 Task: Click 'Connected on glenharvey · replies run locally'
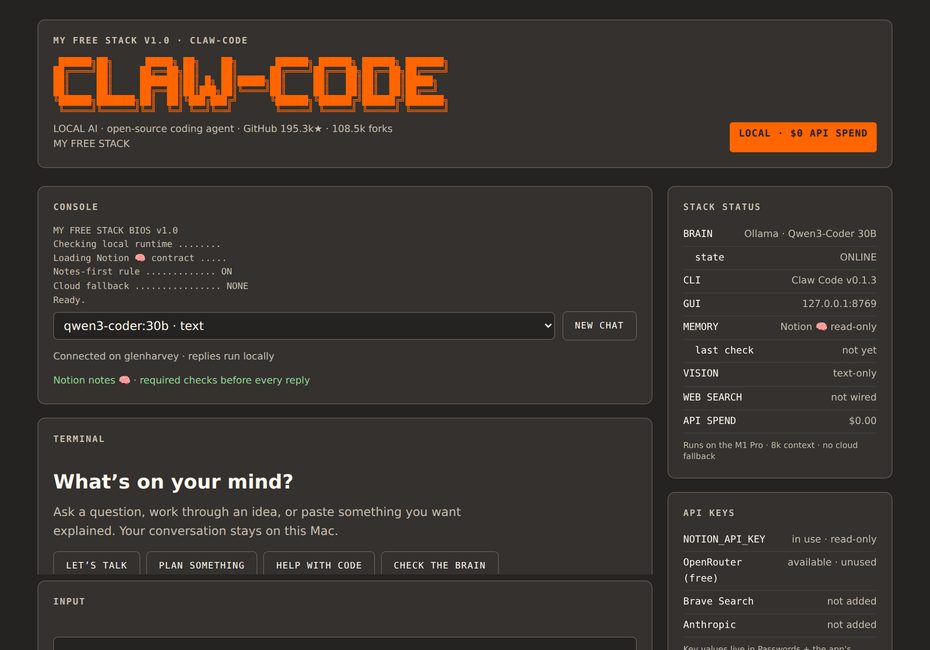tap(164, 356)
